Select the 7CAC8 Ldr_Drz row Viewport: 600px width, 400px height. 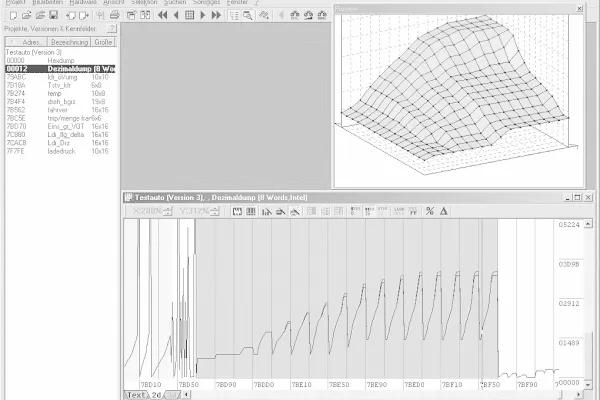coord(60,143)
